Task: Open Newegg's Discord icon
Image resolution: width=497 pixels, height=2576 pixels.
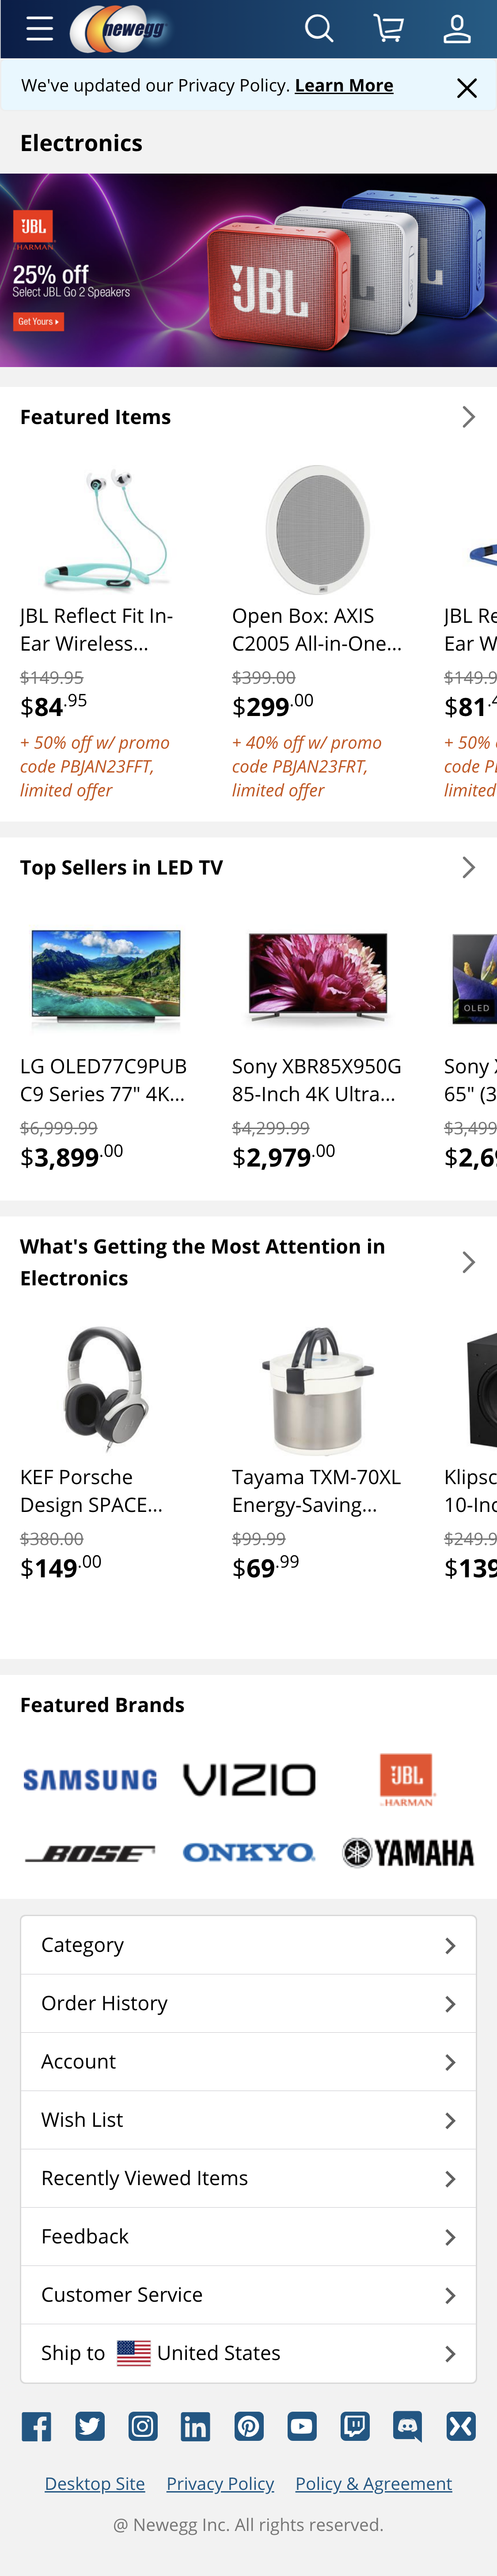Action: point(408,2426)
